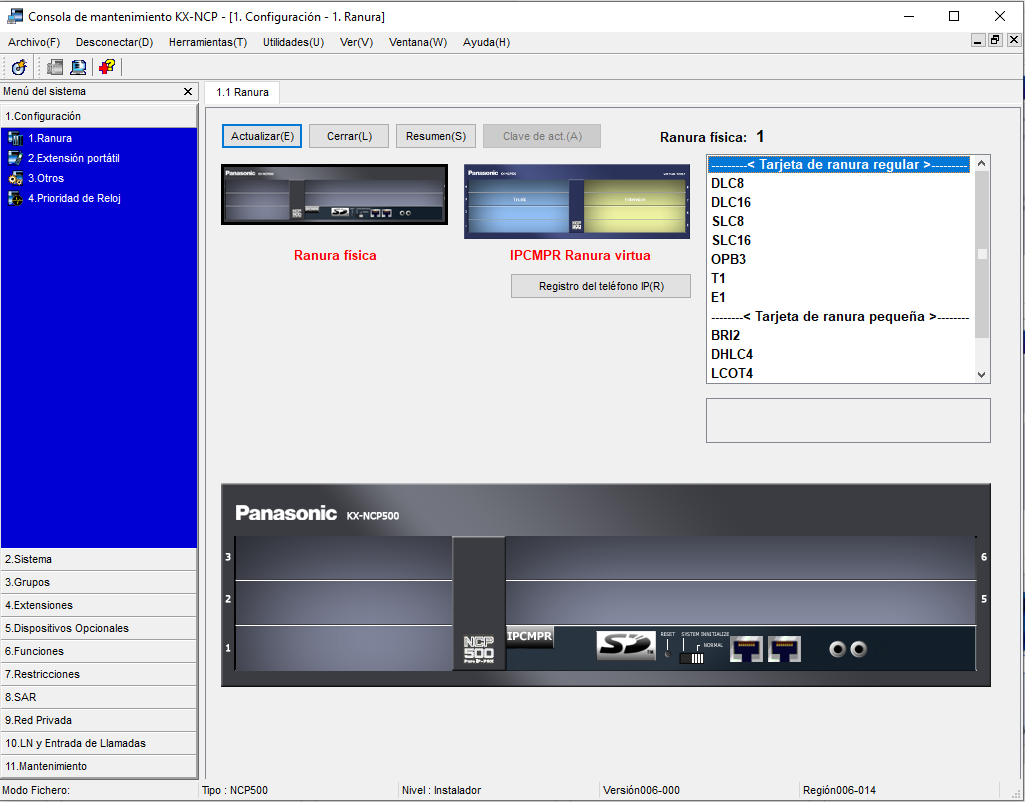
Task: Close the Menú del sistema panel
Action: pyautogui.click(x=188, y=92)
